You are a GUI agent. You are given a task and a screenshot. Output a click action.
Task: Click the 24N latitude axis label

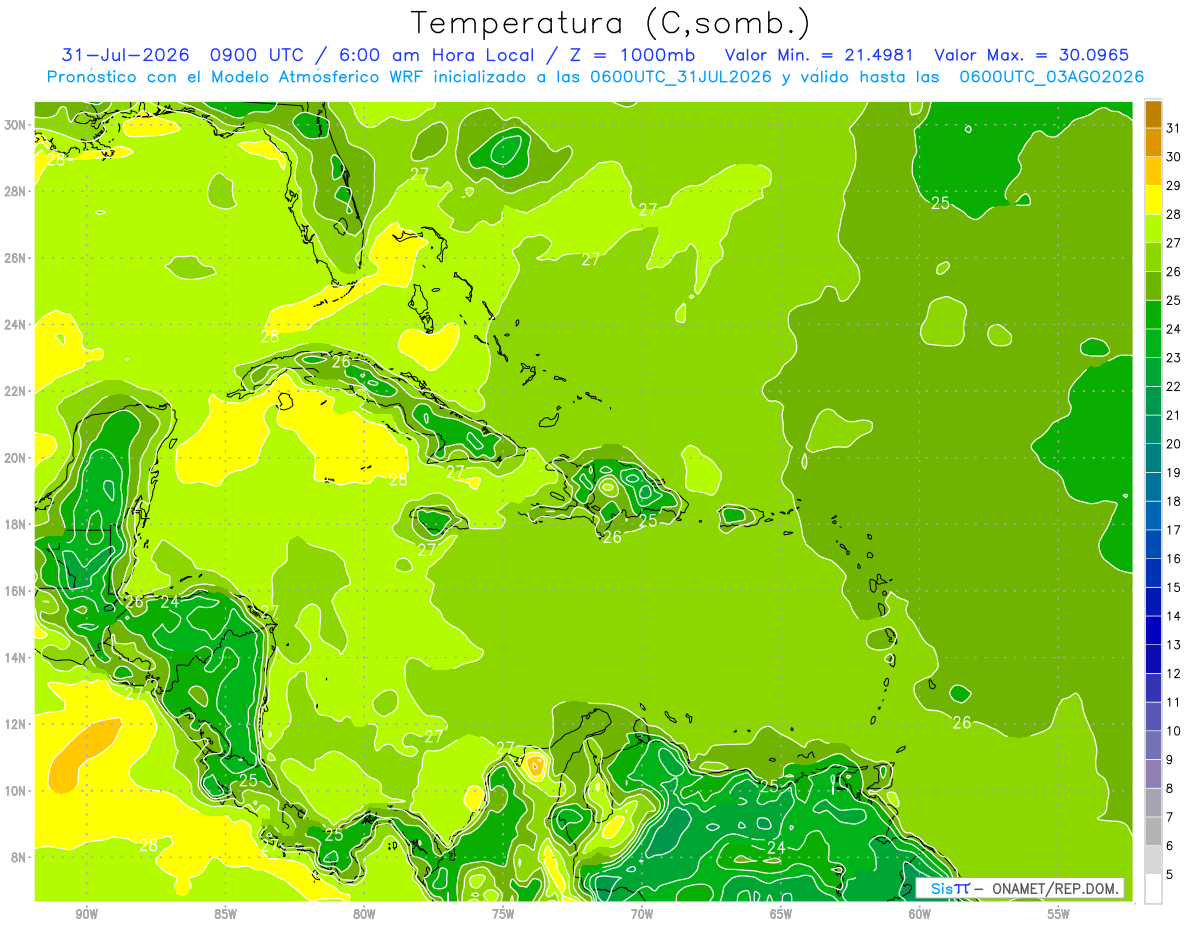[15, 324]
